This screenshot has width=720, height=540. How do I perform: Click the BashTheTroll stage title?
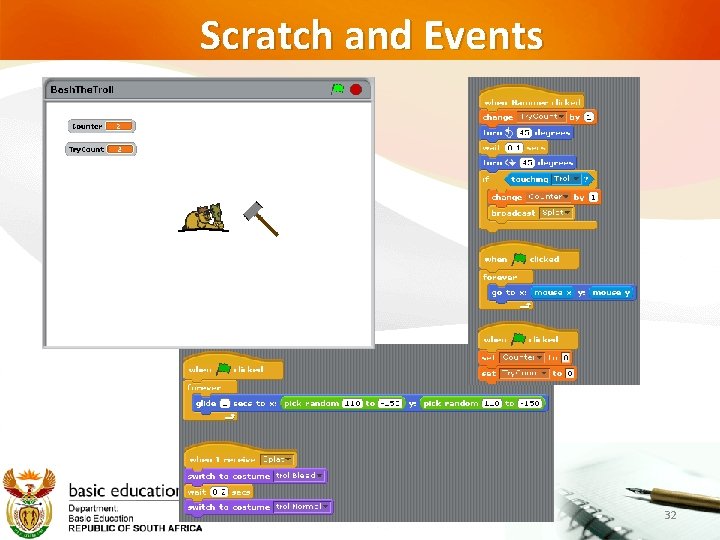click(82, 90)
